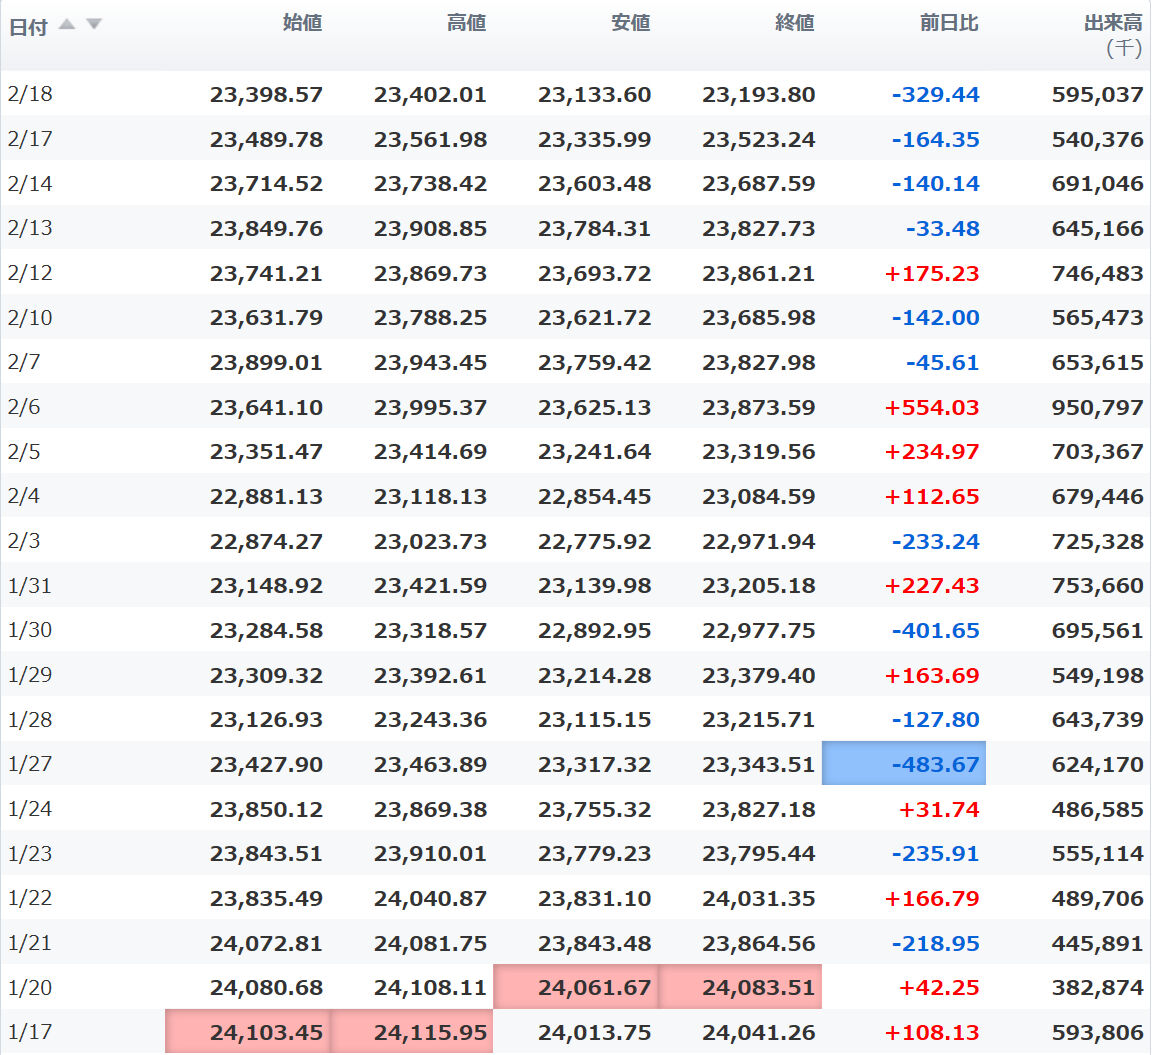The width and height of the screenshot is (1153, 1055).
Task: Click the 日付 column header
Action: [28, 27]
